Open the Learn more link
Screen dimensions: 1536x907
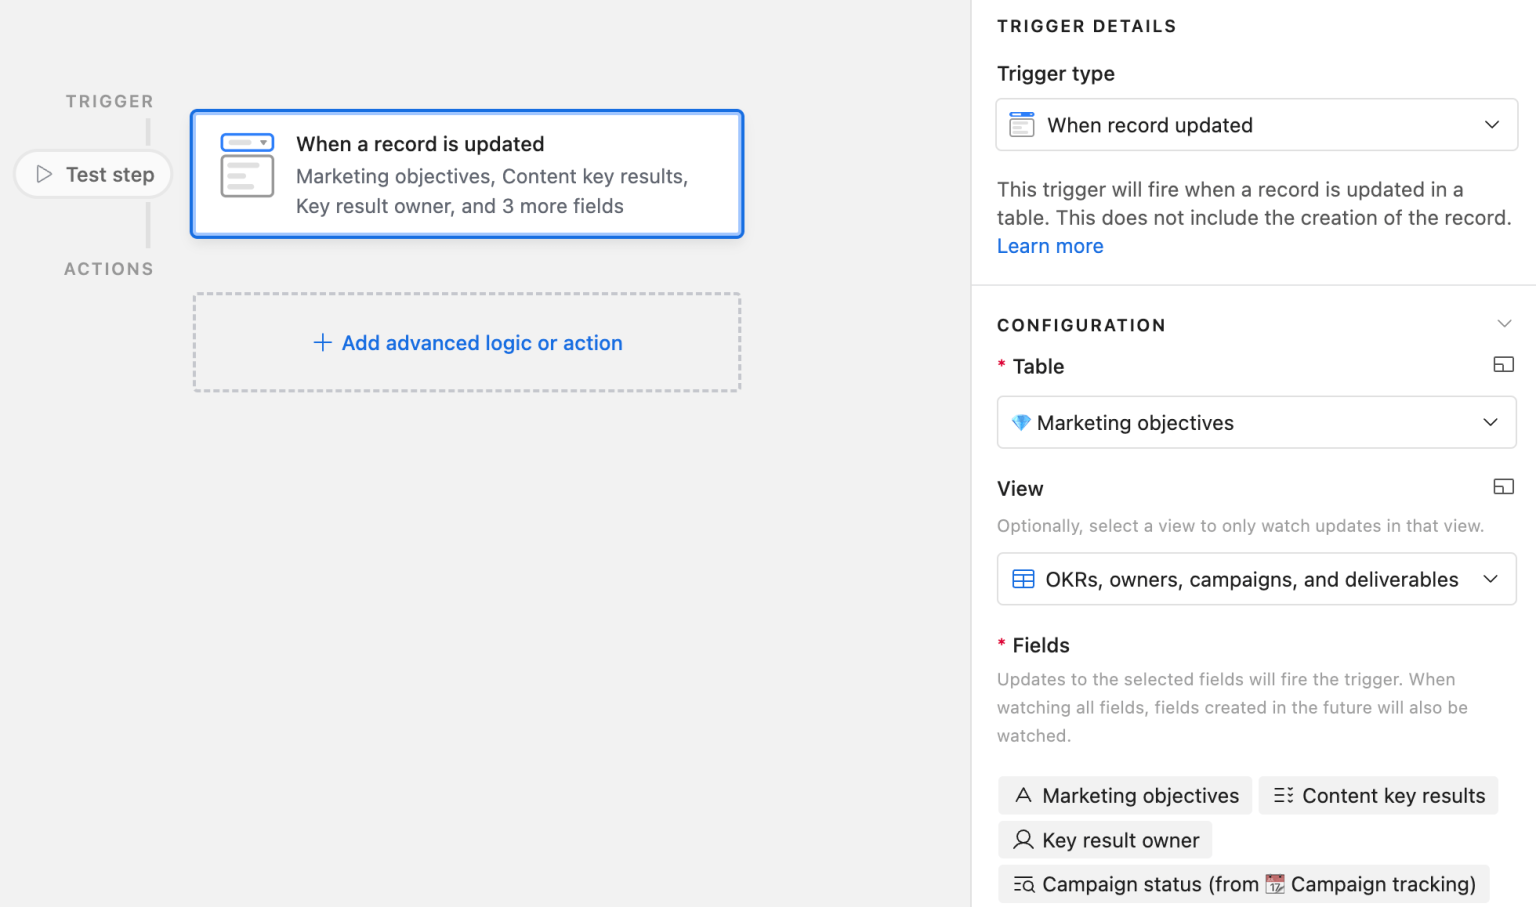pyautogui.click(x=1050, y=246)
